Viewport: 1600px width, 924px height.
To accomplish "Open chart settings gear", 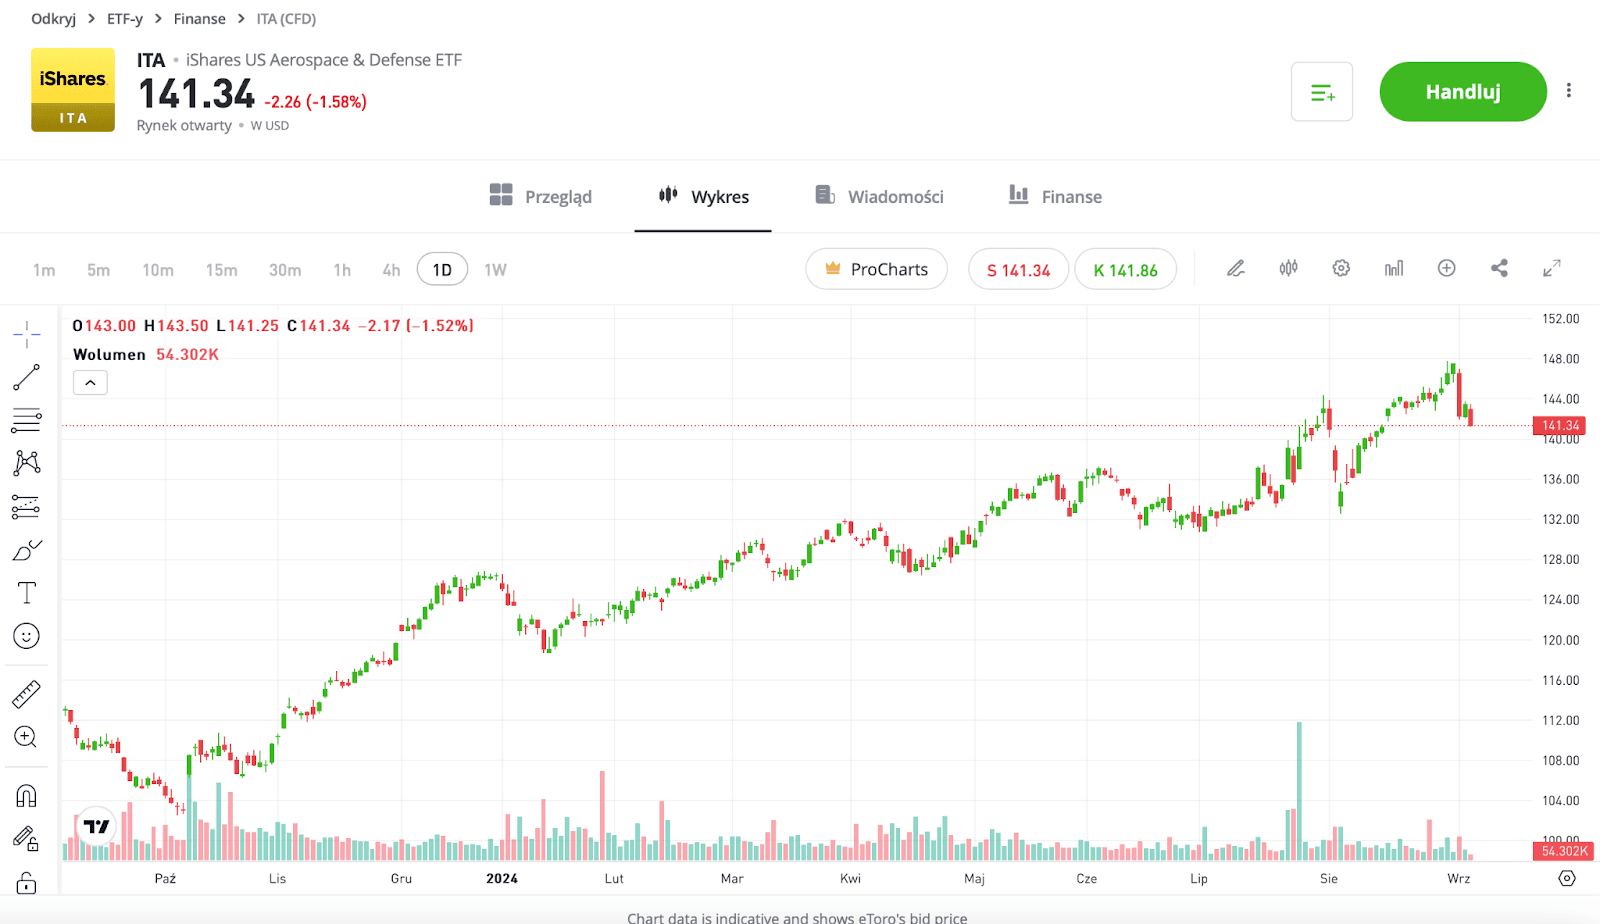I will [x=1341, y=268].
